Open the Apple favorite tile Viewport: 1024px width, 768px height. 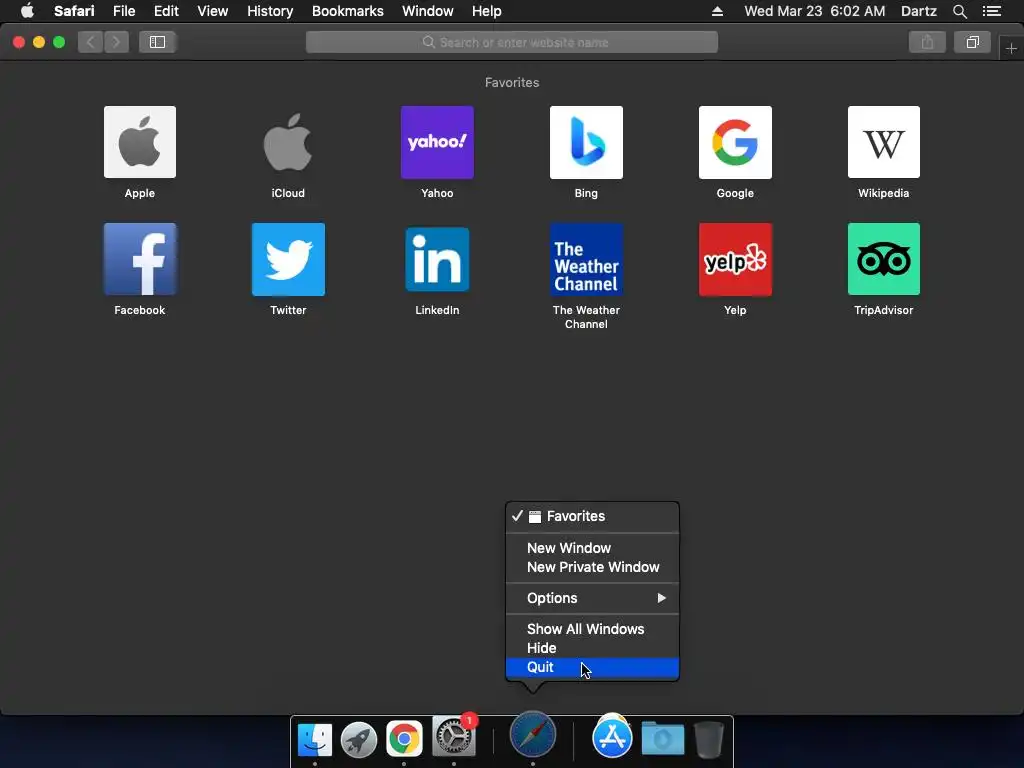point(140,142)
